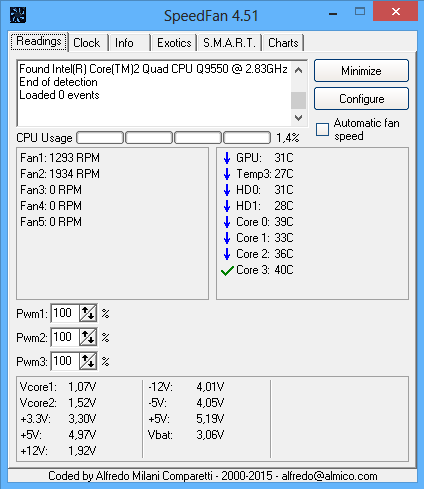Click the Pwm2 value input field
Screen dimensions: 424x489
65,337
